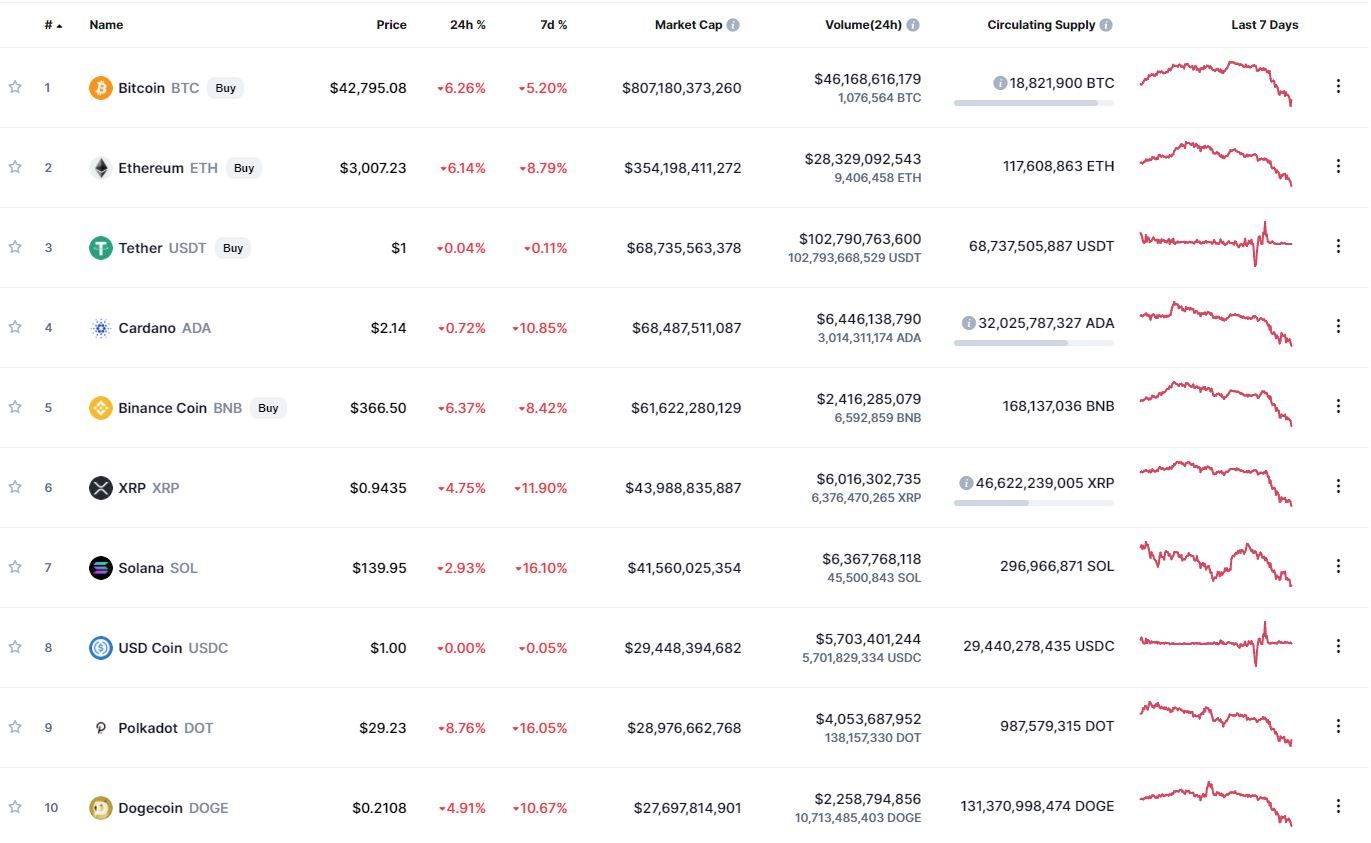Viewport: 1371px width, 843px height.
Task: Toggle the watchlist star for Cardano
Action: tap(15, 327)
